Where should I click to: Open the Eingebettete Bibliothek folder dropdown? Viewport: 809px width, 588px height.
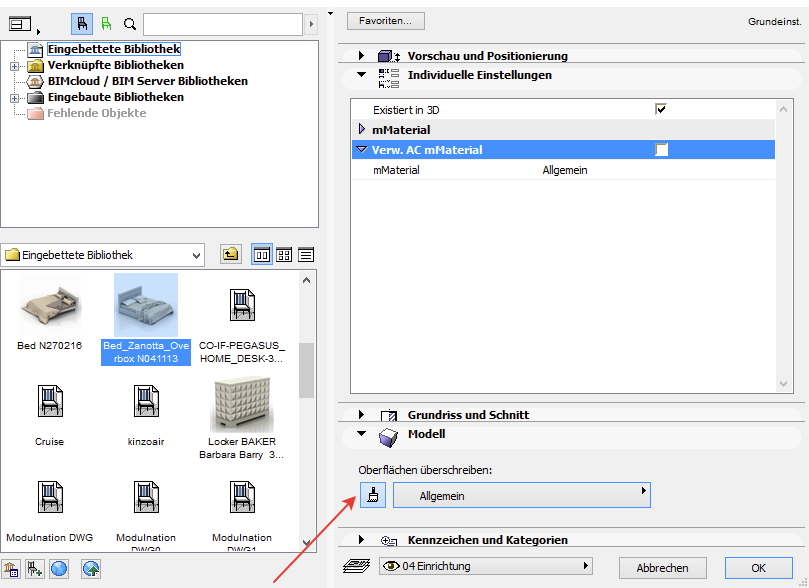click(103, 255)
